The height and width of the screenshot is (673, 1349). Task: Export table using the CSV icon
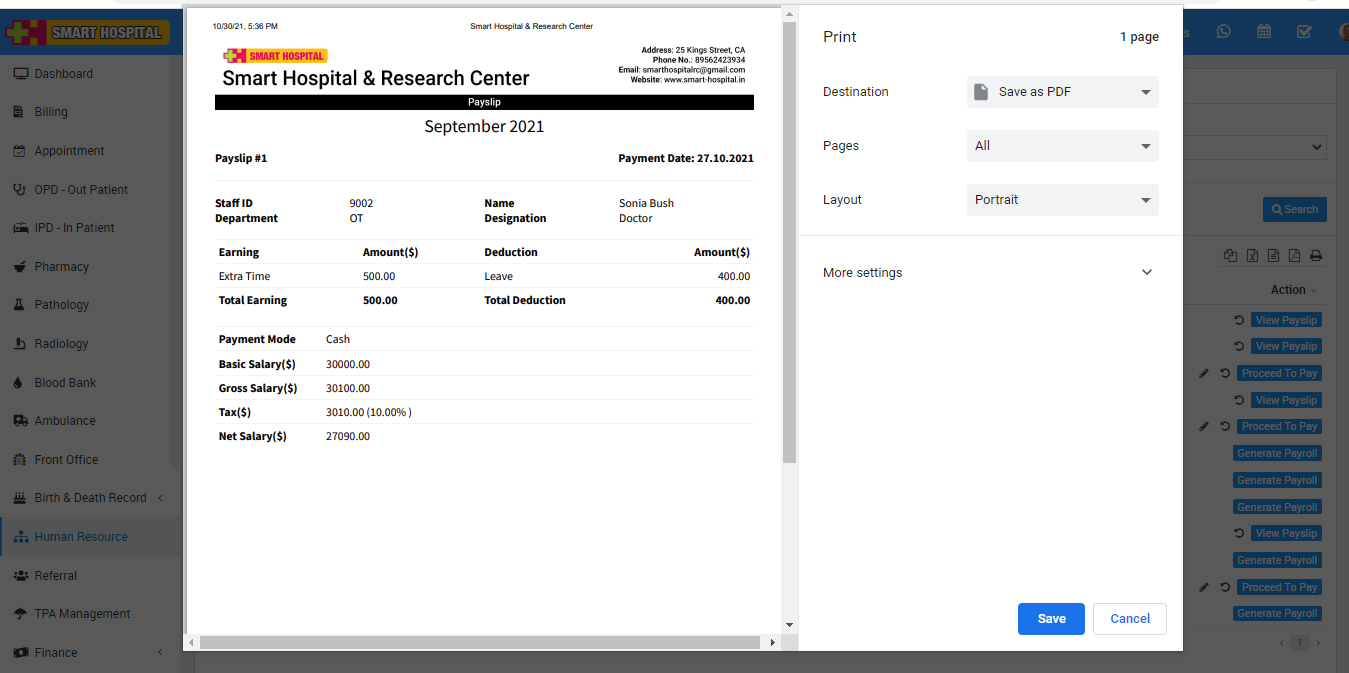coord(1273,256)
